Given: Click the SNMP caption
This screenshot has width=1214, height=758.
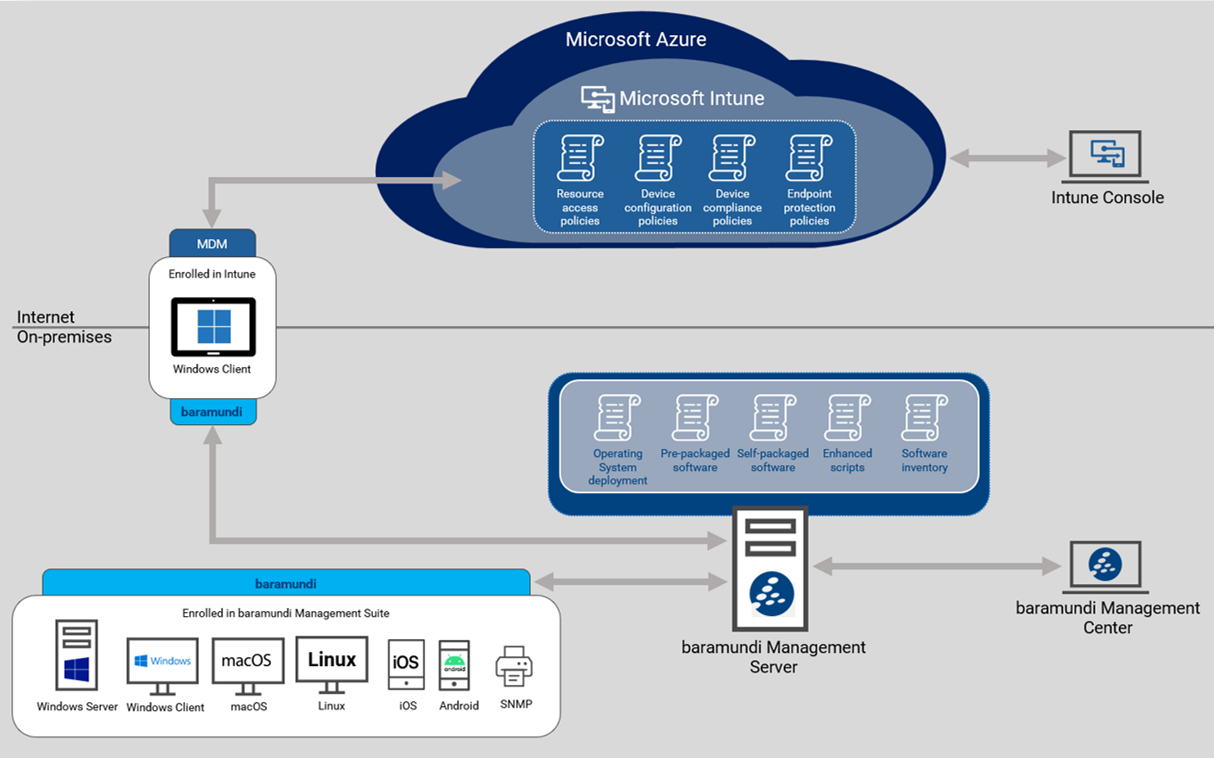Looking at the screenshot, I should pyautogui.click(x=516, y=704).
